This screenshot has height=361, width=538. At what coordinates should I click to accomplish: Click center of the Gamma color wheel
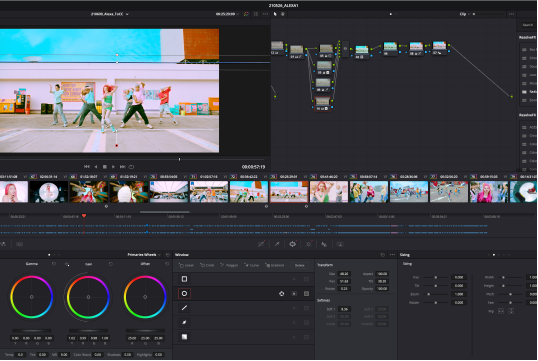pyautogui.click(x=32, y=297)
